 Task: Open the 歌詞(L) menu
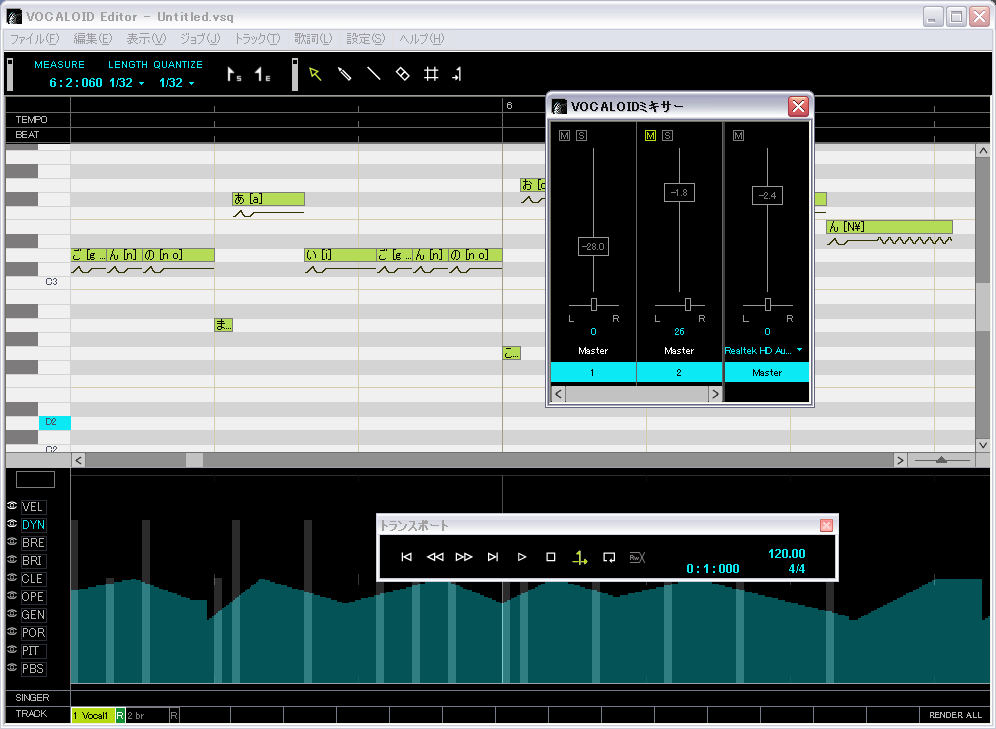(313, 39)
